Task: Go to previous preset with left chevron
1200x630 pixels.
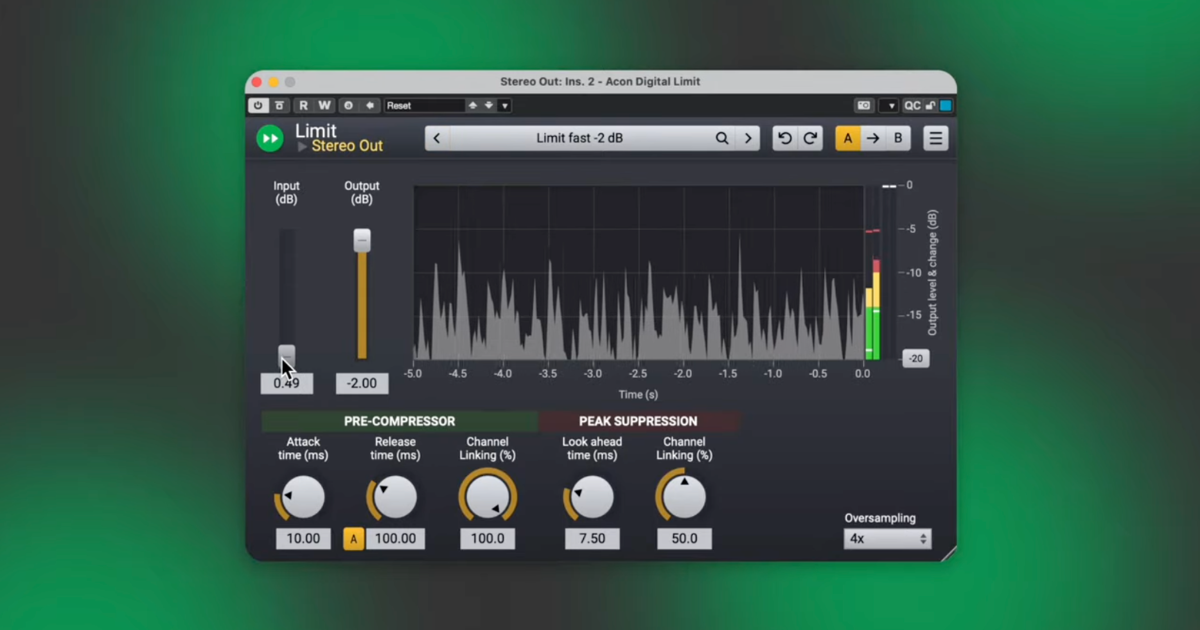Action: 437,138
